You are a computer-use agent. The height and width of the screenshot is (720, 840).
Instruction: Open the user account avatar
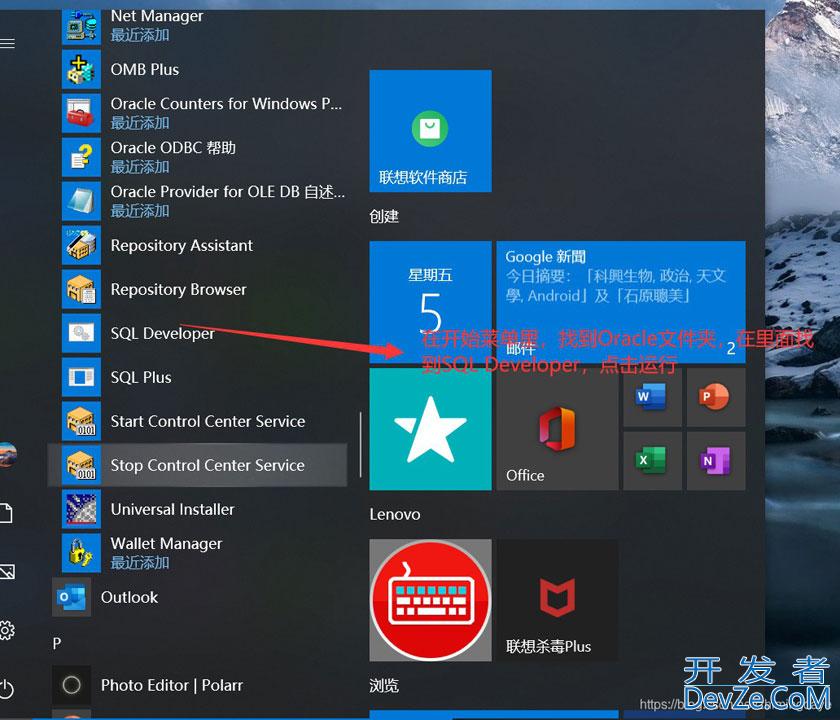pyautogui.click(x=8, y=455)
